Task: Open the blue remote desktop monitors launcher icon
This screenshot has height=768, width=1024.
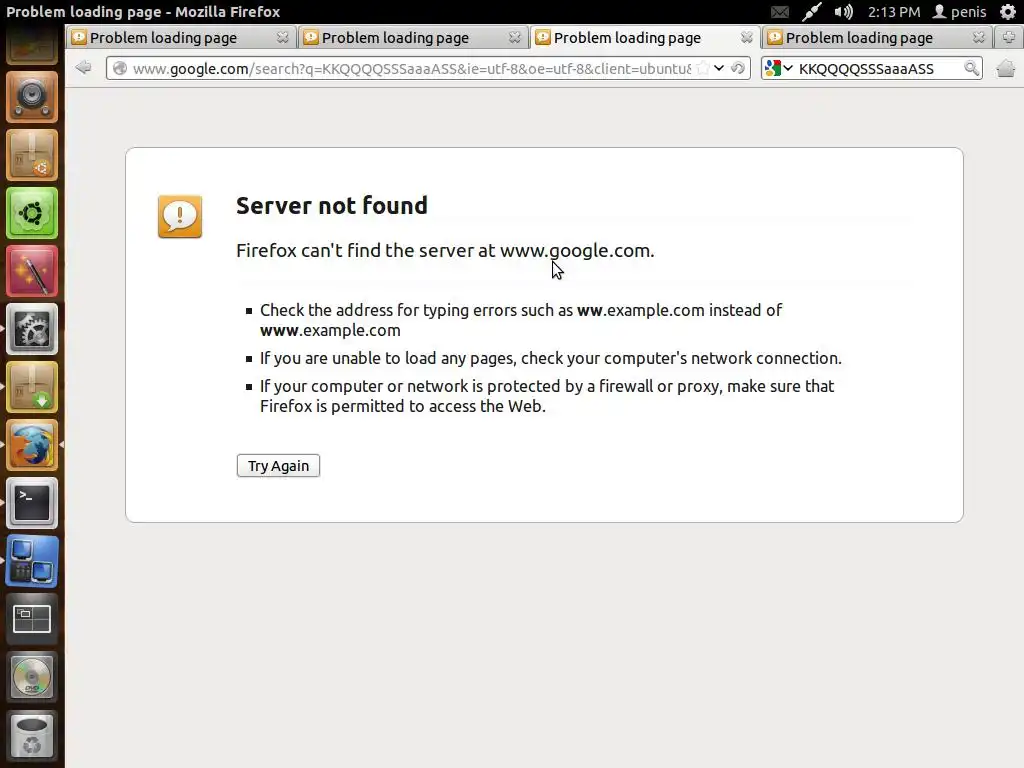Action: 32,562
